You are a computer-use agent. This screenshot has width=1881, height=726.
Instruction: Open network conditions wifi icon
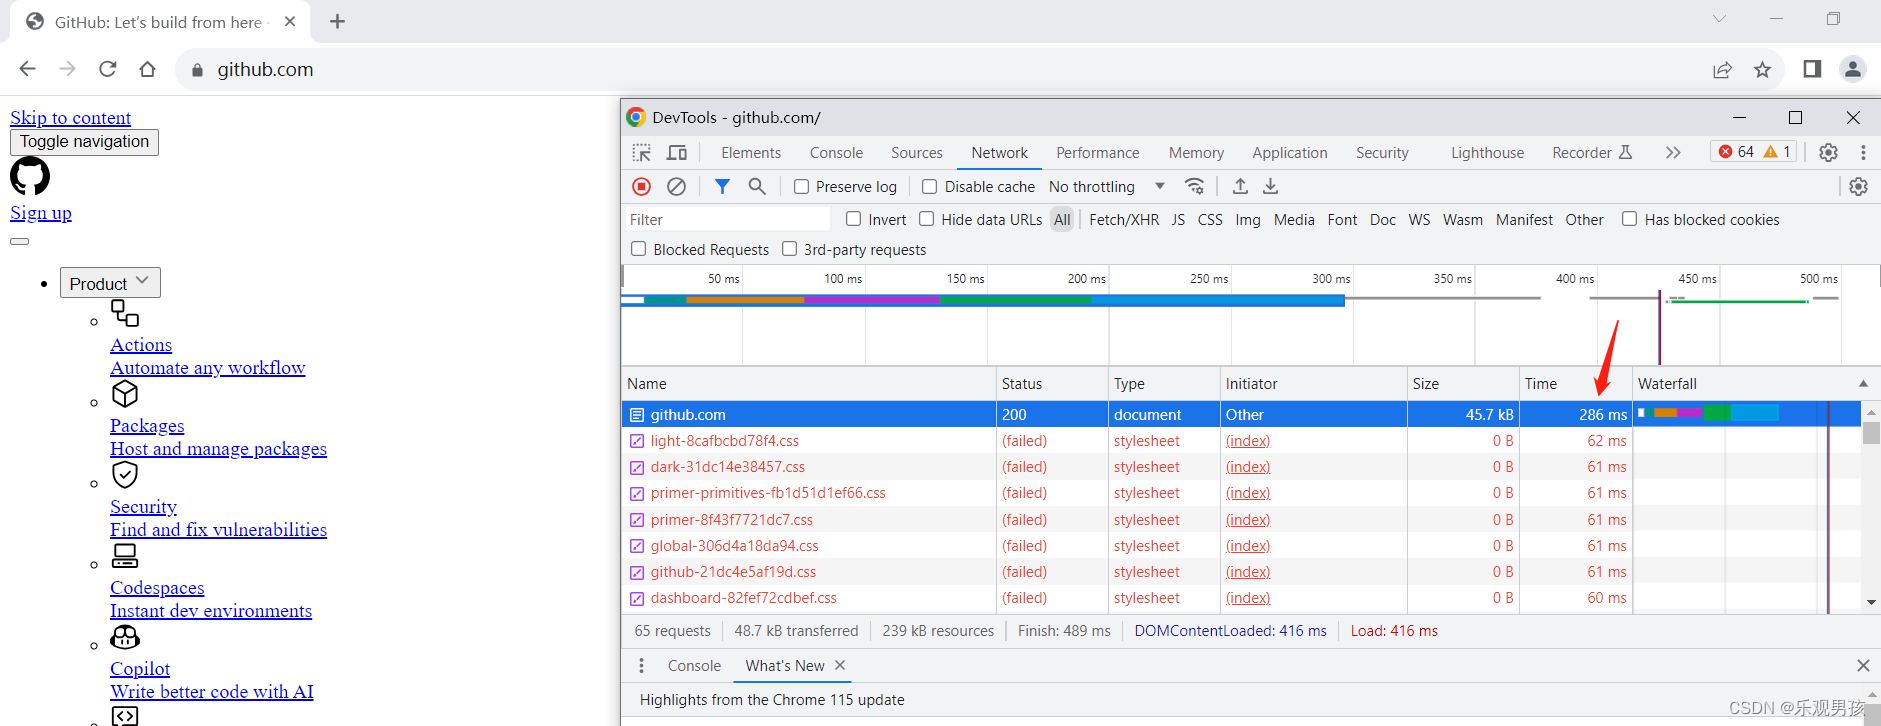tap(1194, 187)
